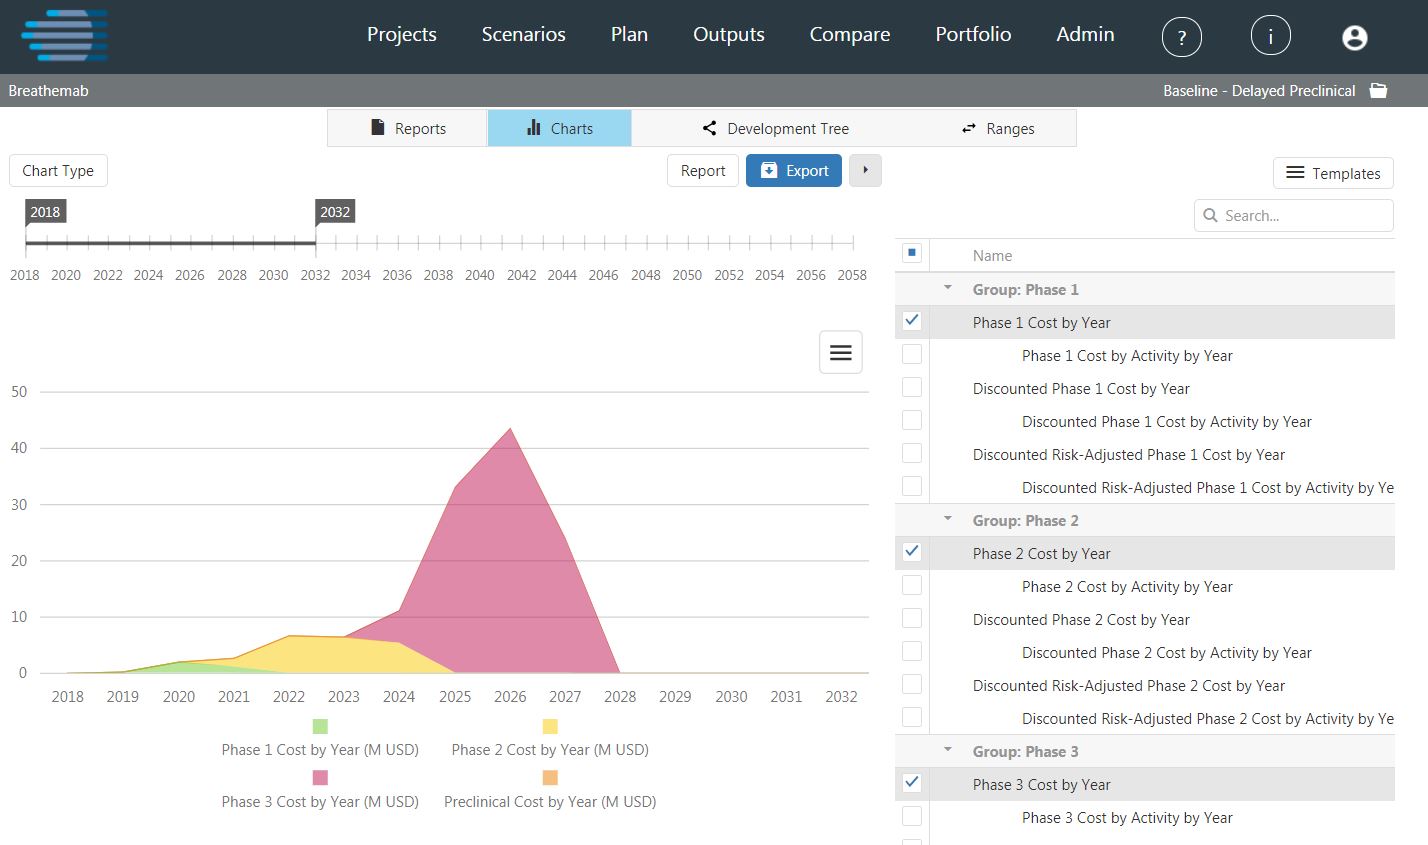Screen dimensions: 1428x845
Task: Click the Preclinical Cost by Year legend label
Action: coord(550,801)
